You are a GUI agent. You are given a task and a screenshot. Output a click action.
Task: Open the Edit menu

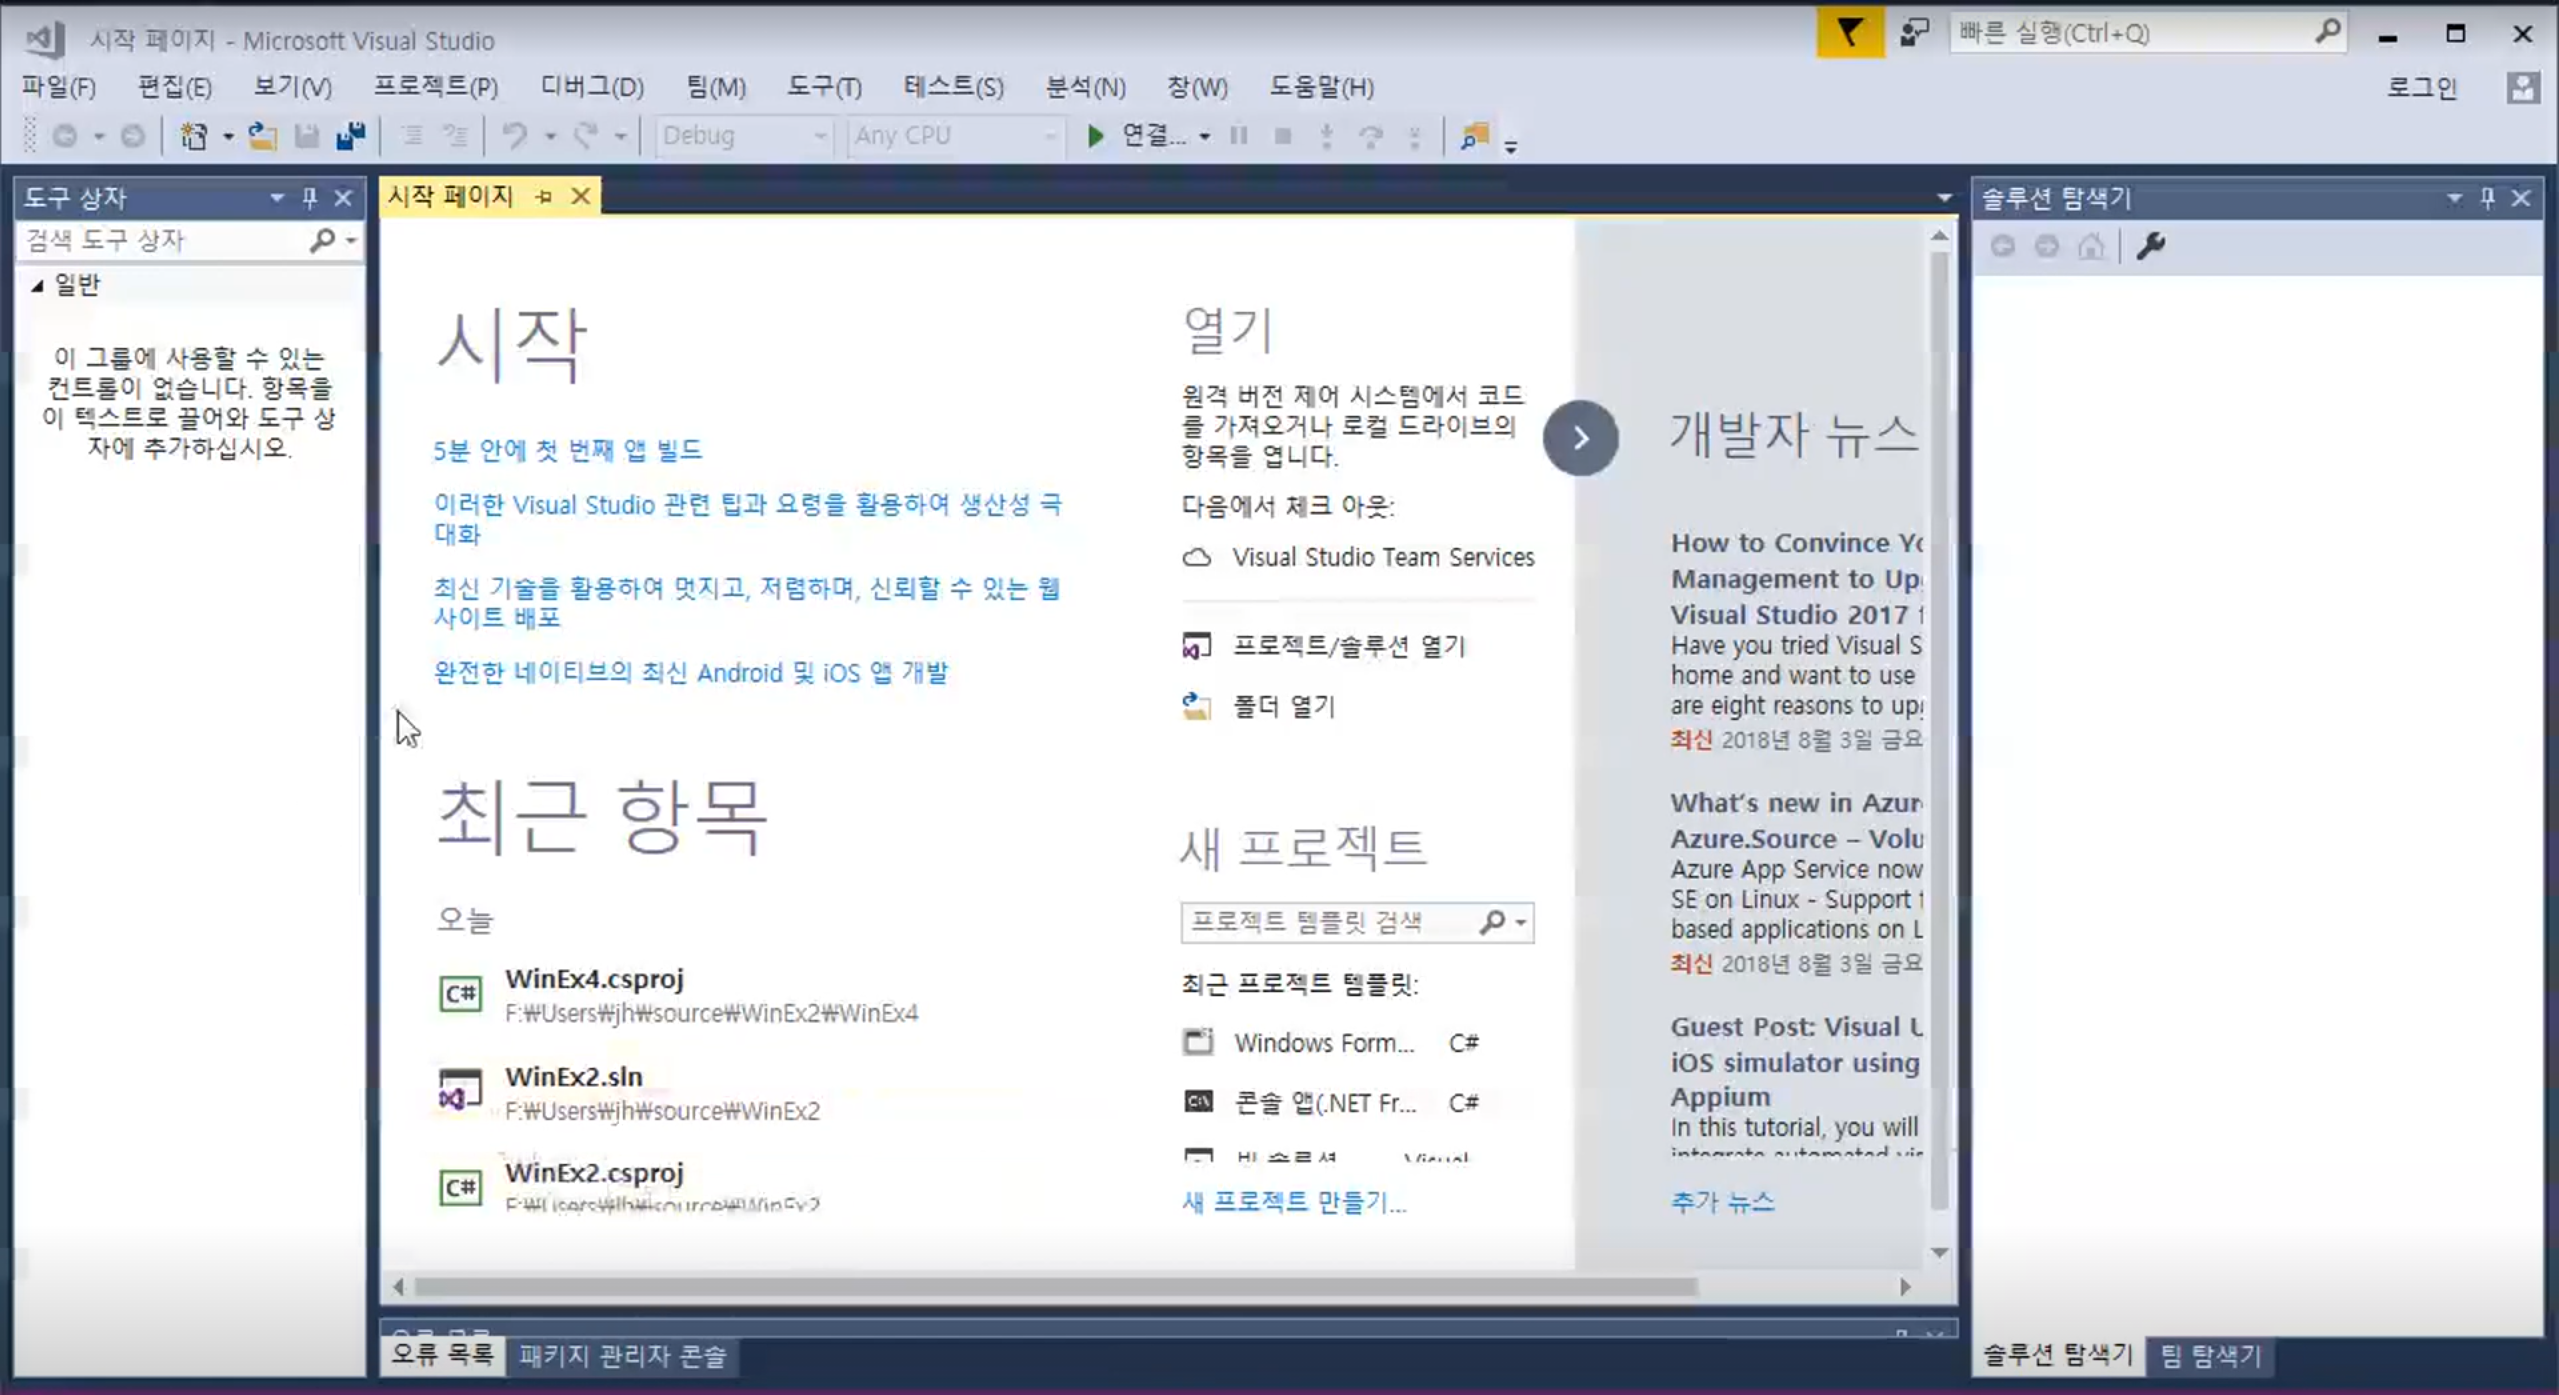click(175, 87)
